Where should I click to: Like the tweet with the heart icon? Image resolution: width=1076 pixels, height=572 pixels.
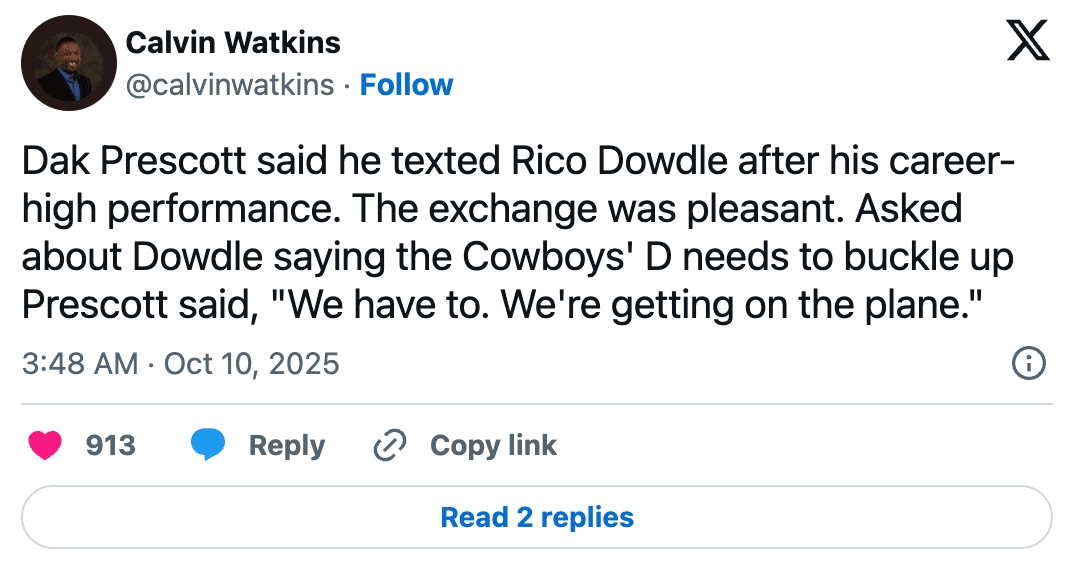[x=45, y=446]
